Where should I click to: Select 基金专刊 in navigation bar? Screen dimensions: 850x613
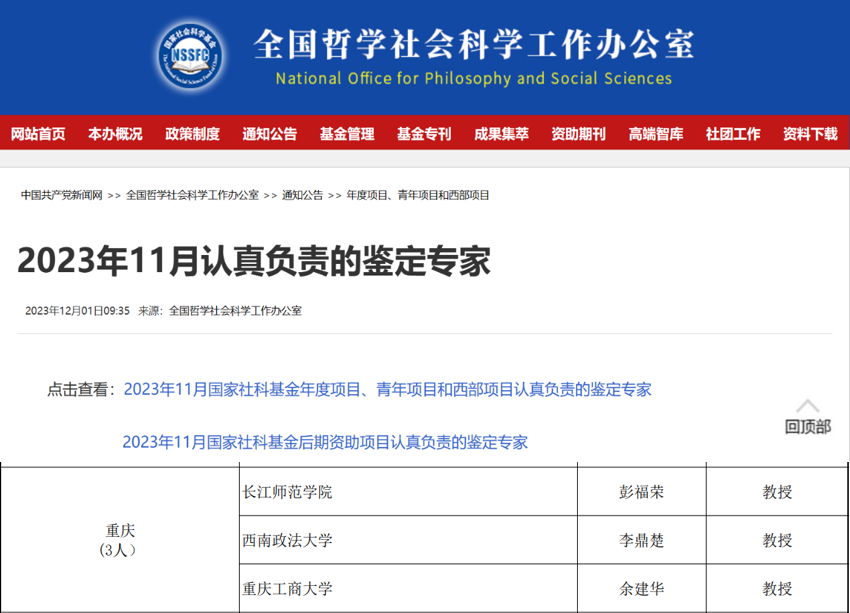(424, 134)
